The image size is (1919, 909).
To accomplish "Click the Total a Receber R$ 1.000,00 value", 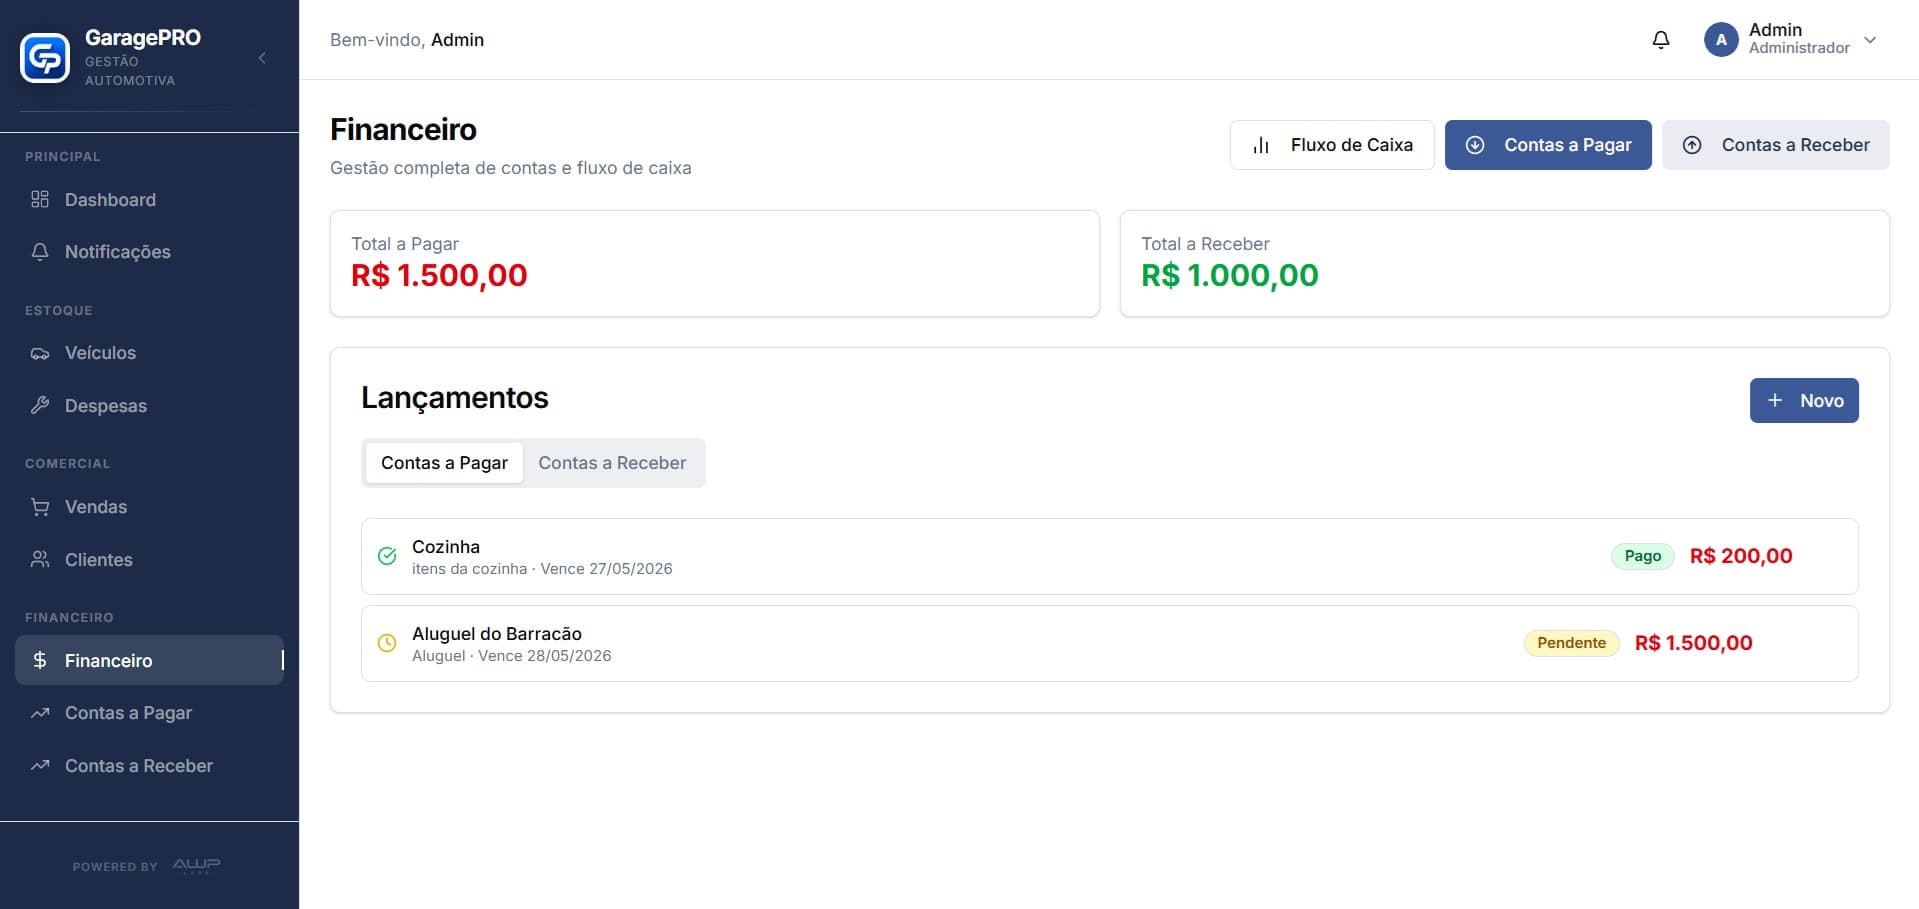I will point(1230,275).
